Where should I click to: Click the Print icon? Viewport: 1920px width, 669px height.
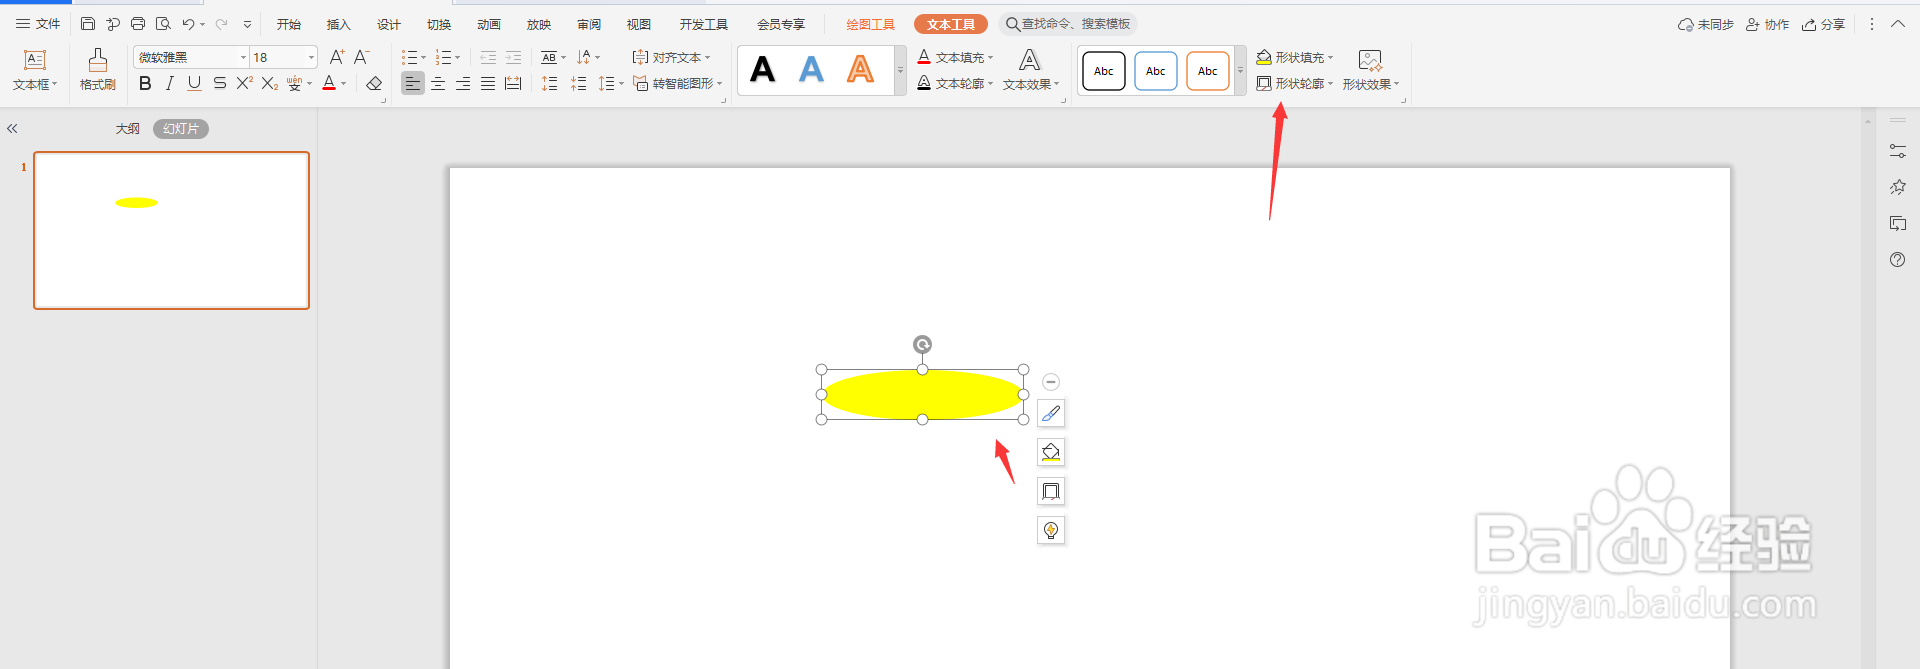click(x=138, y=24)
